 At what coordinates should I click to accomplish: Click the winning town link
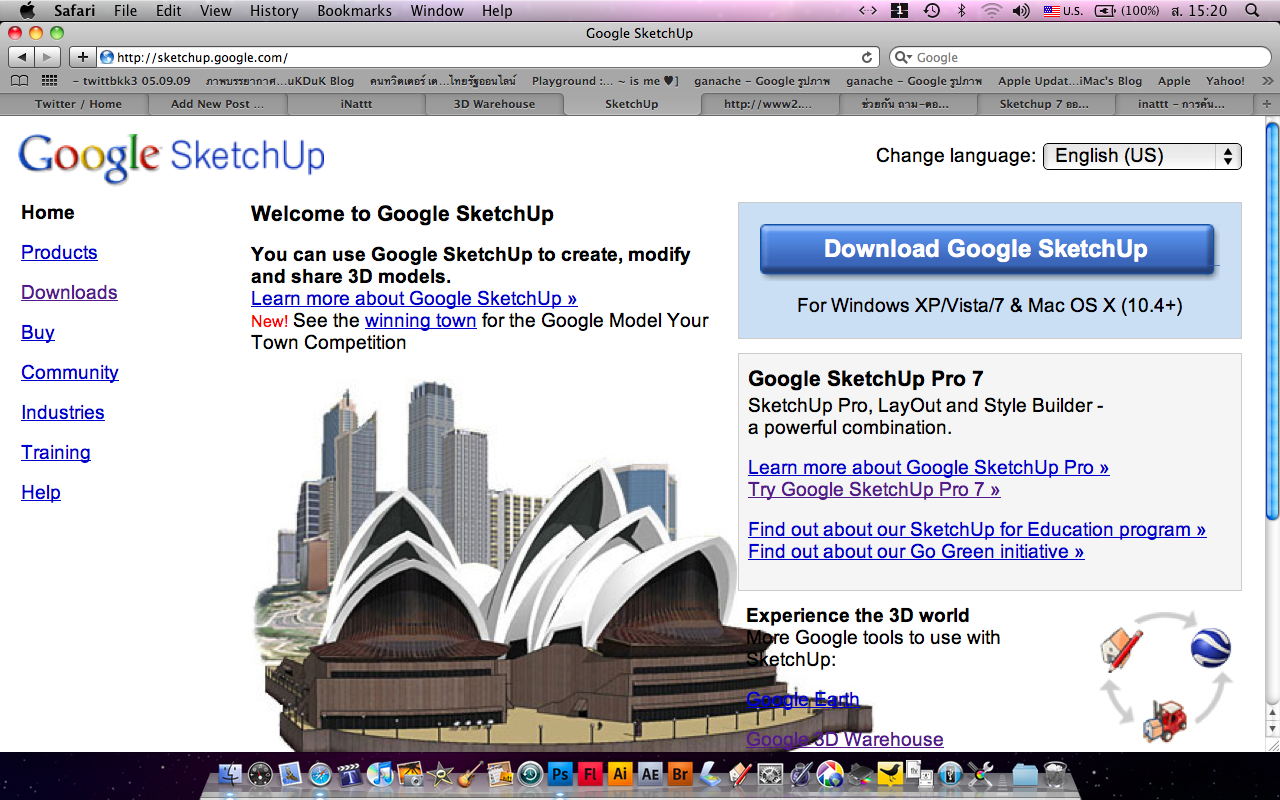point(420,321)
